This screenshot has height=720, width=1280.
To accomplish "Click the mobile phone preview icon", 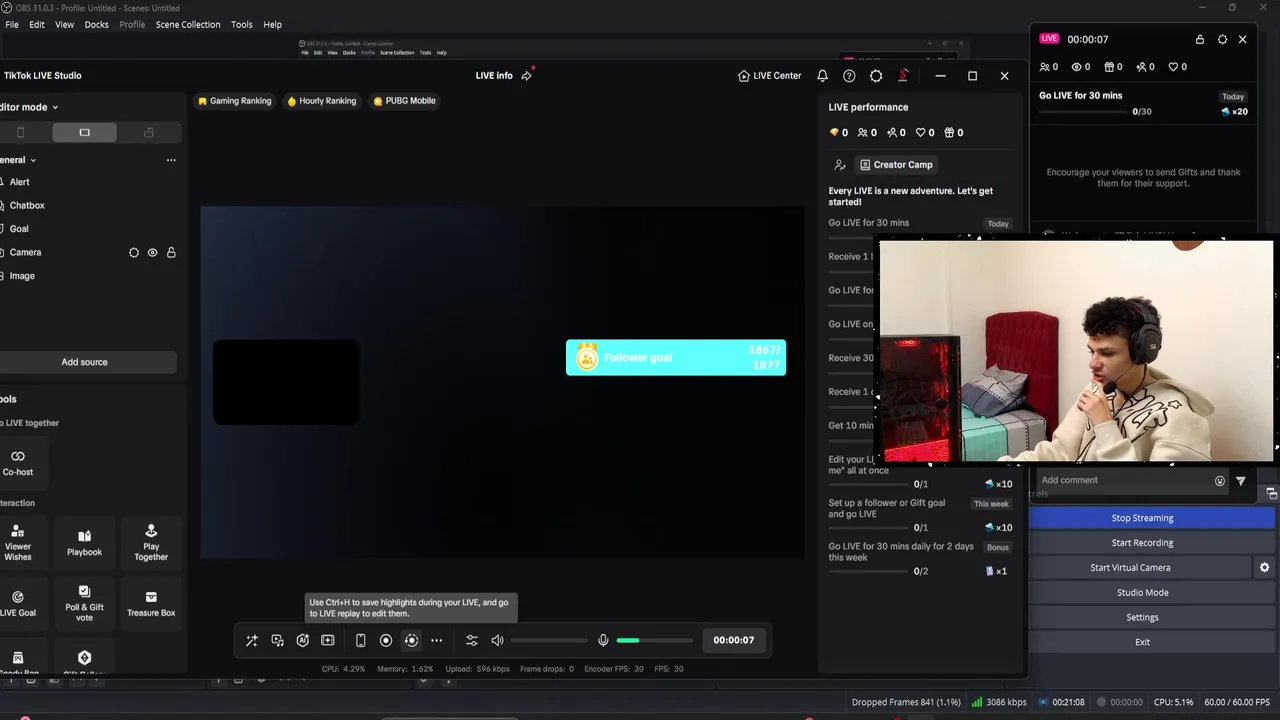I will [x=361, y=640].
